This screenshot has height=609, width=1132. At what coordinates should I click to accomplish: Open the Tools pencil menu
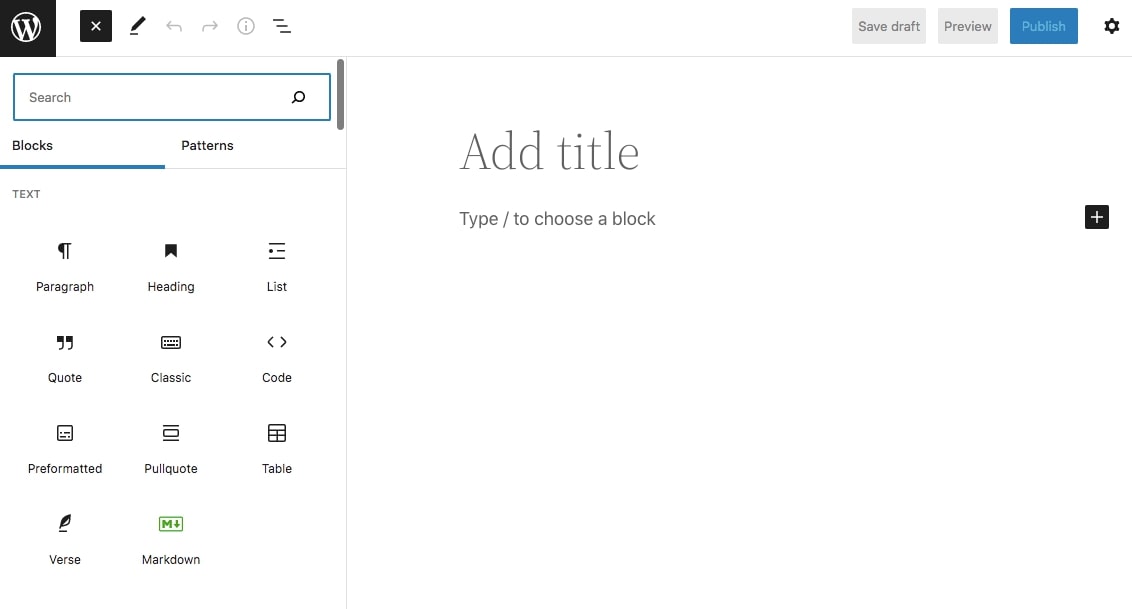[138, 26]
